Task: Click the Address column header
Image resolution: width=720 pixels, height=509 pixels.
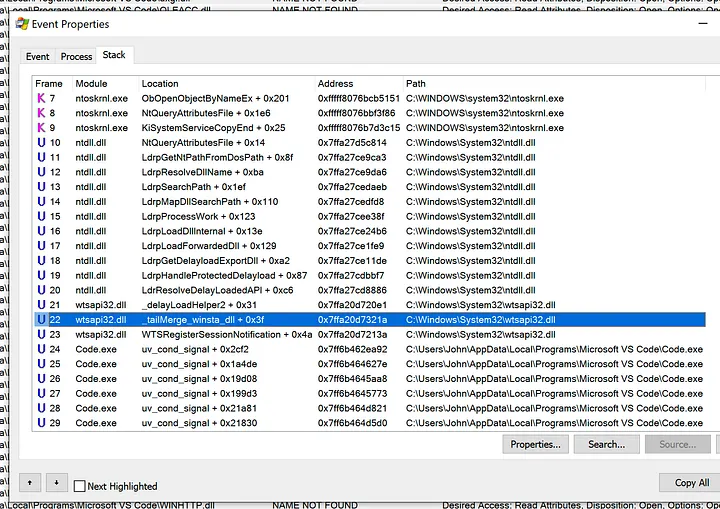Action: [x=335, y=84]
